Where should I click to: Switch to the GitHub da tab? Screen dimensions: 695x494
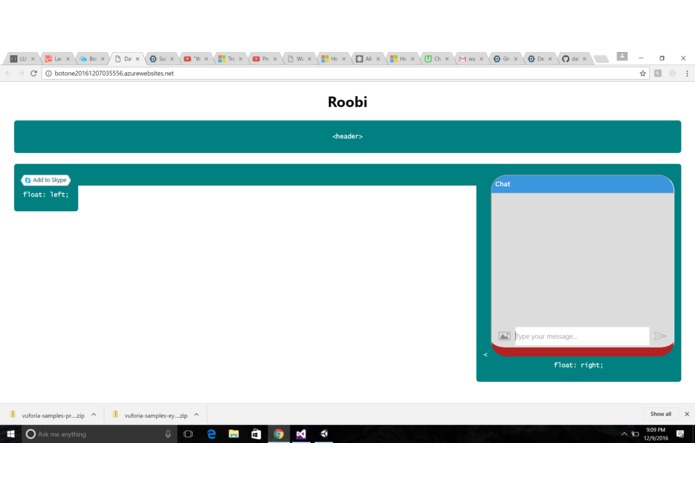click(572, 59)
